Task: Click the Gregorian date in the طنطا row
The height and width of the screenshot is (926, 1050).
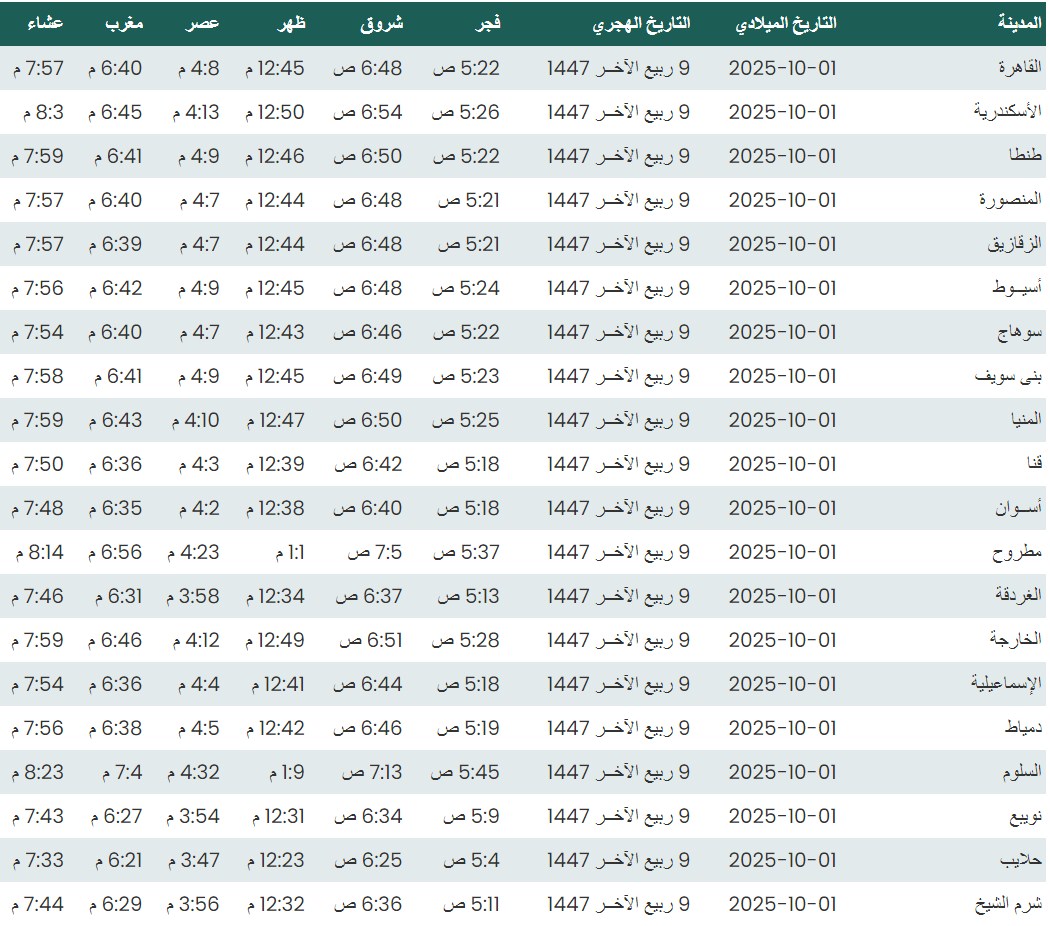Action: click(782, 156)
